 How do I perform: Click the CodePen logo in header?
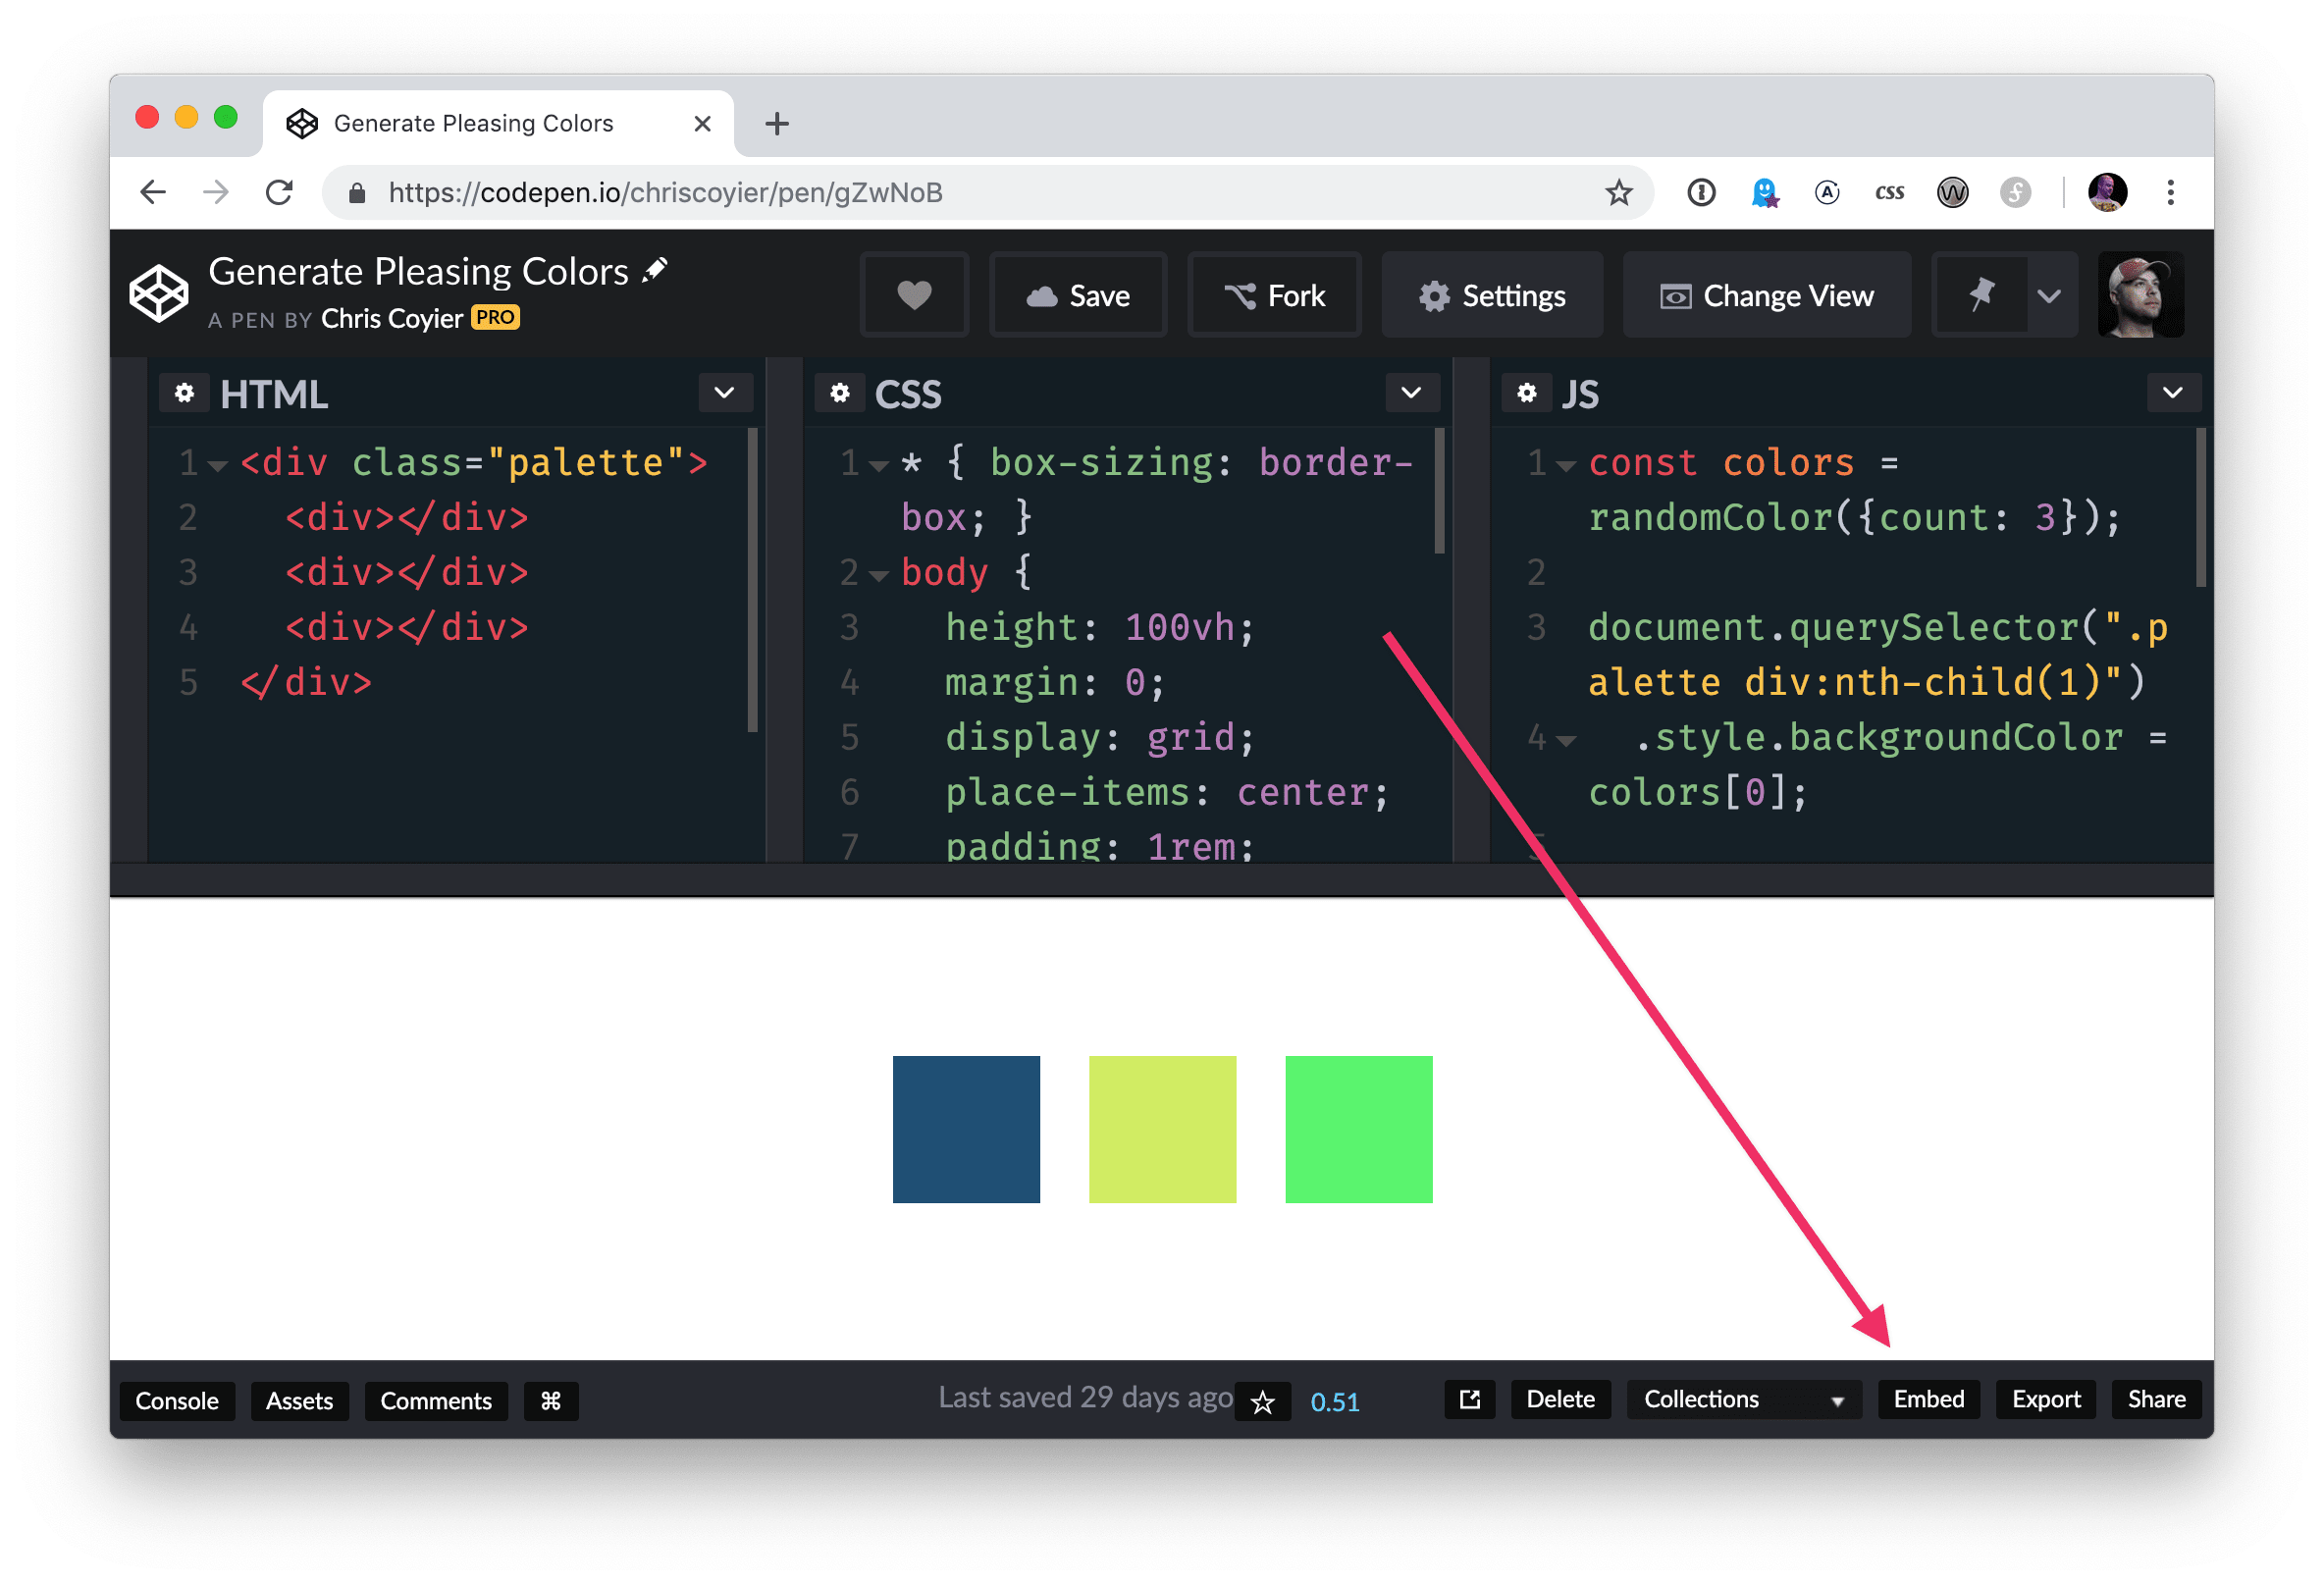159,293
